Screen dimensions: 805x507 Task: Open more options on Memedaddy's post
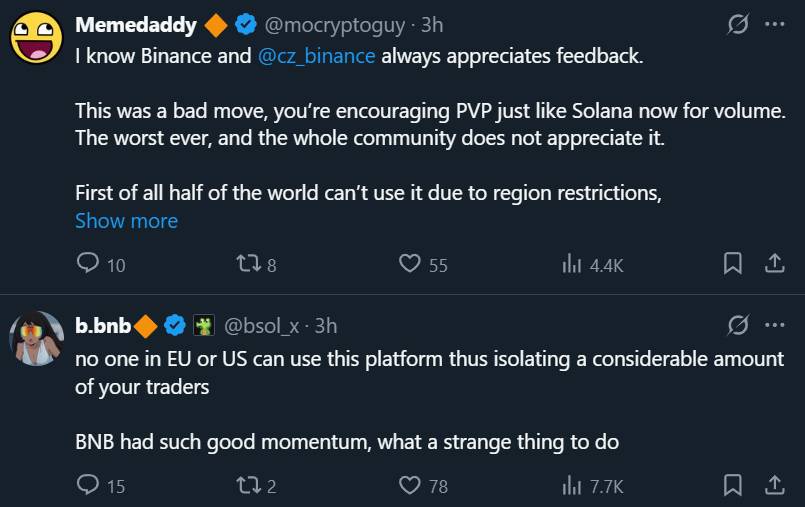[x=774, y=24]
